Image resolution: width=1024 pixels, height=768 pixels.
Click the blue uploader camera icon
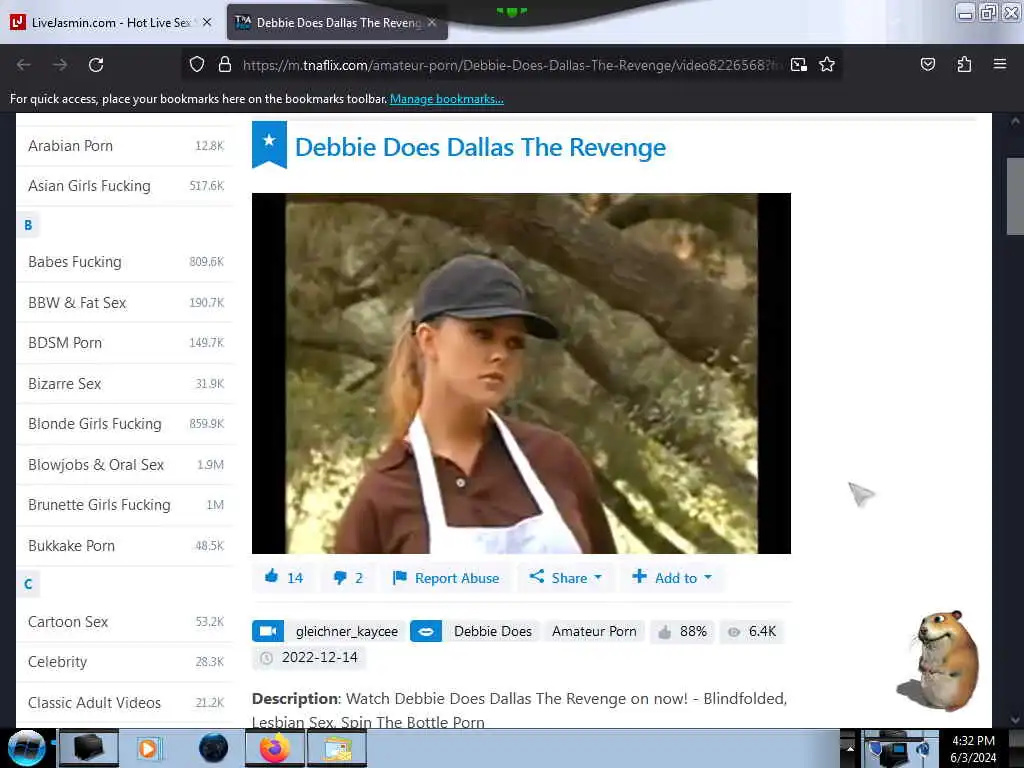pos(268,631)
